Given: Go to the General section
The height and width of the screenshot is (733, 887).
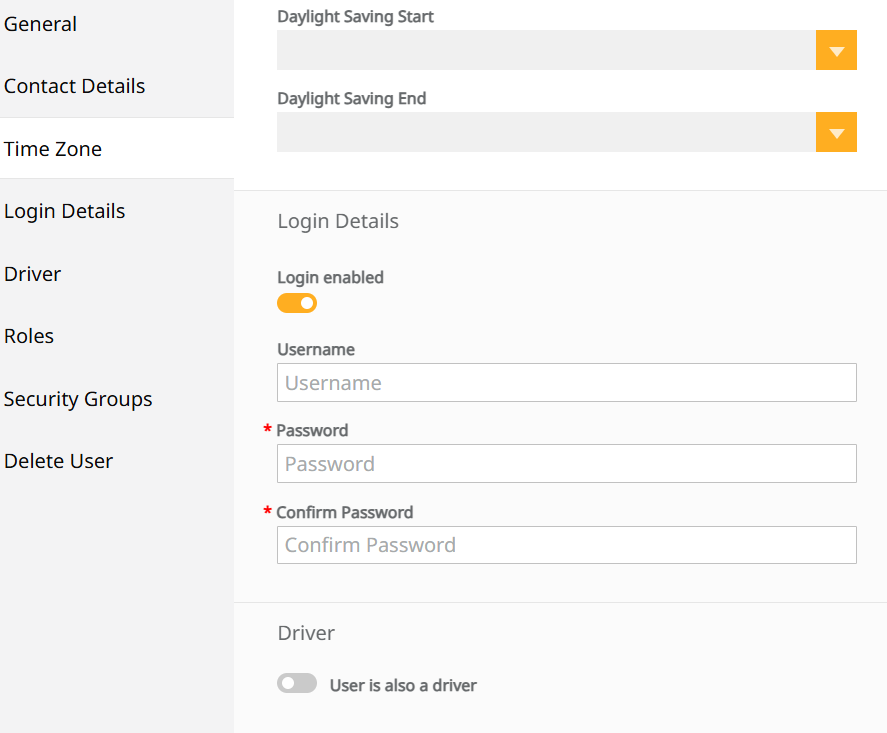Looking at the screenshot, I should pos(40,24).
